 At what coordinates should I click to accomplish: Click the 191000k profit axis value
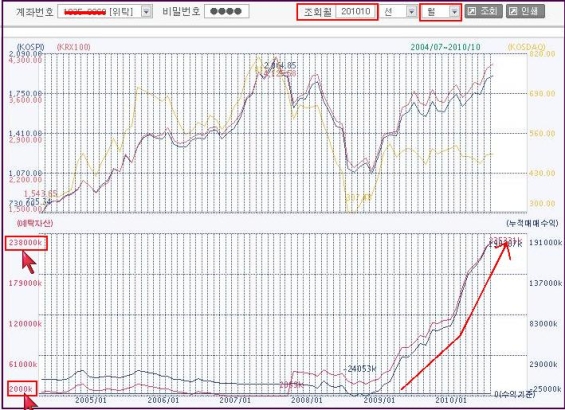(x=545, y=242)
